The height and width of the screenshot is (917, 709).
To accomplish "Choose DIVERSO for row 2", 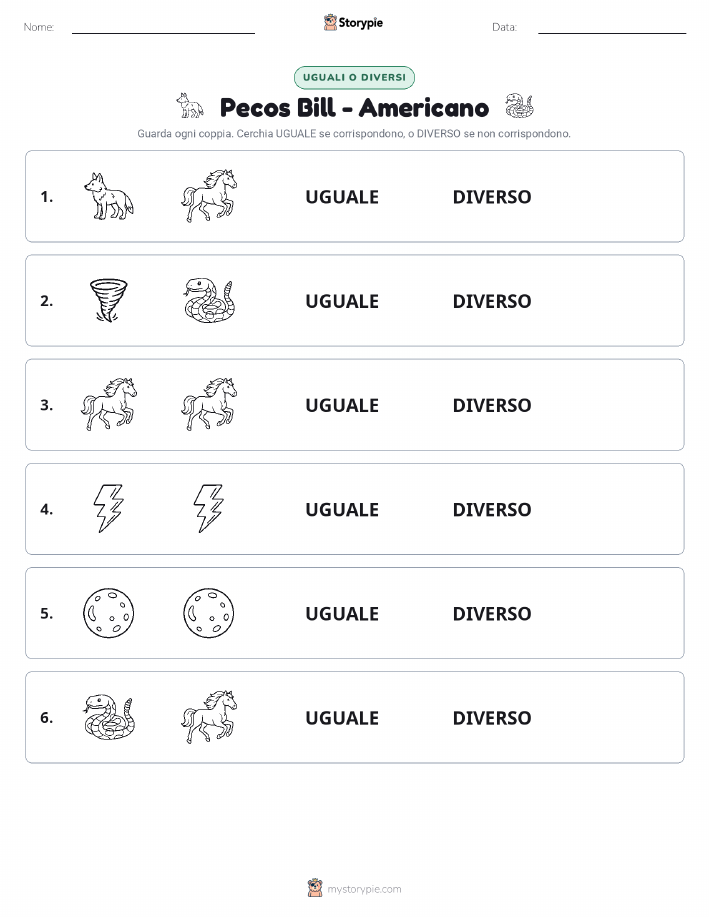I will pyautogui.click(x=492, y=301).
